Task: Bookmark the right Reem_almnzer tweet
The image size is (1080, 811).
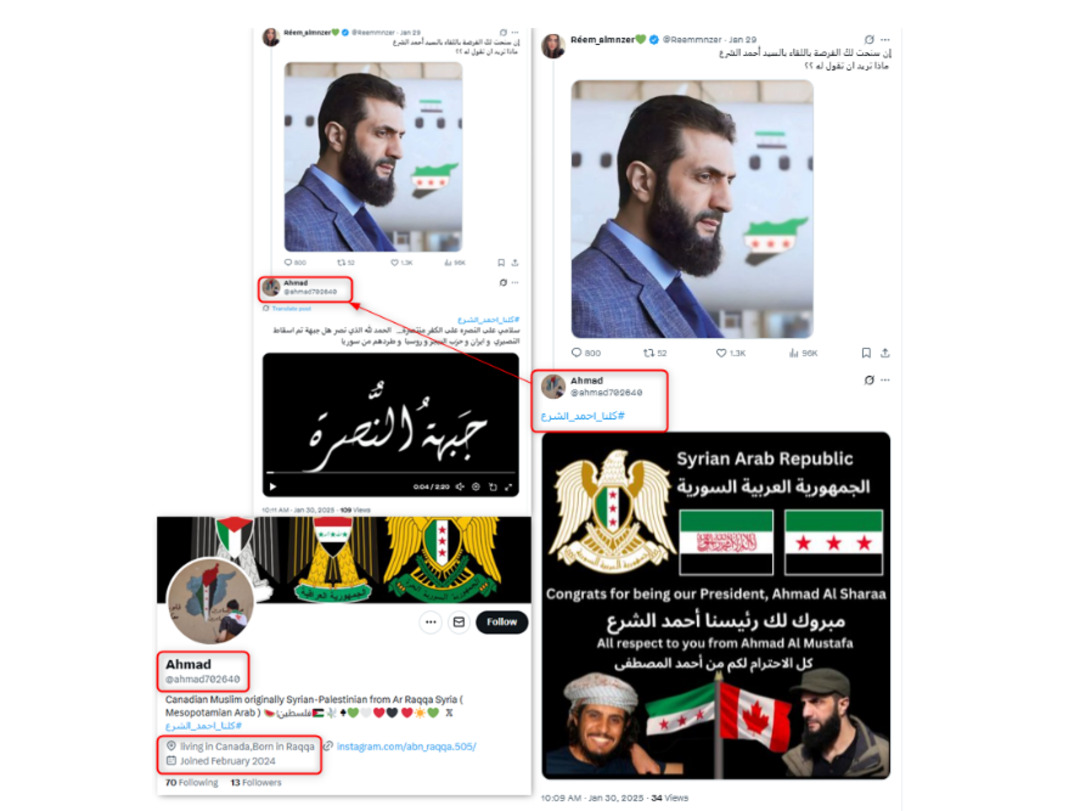Action: (866, 353)
